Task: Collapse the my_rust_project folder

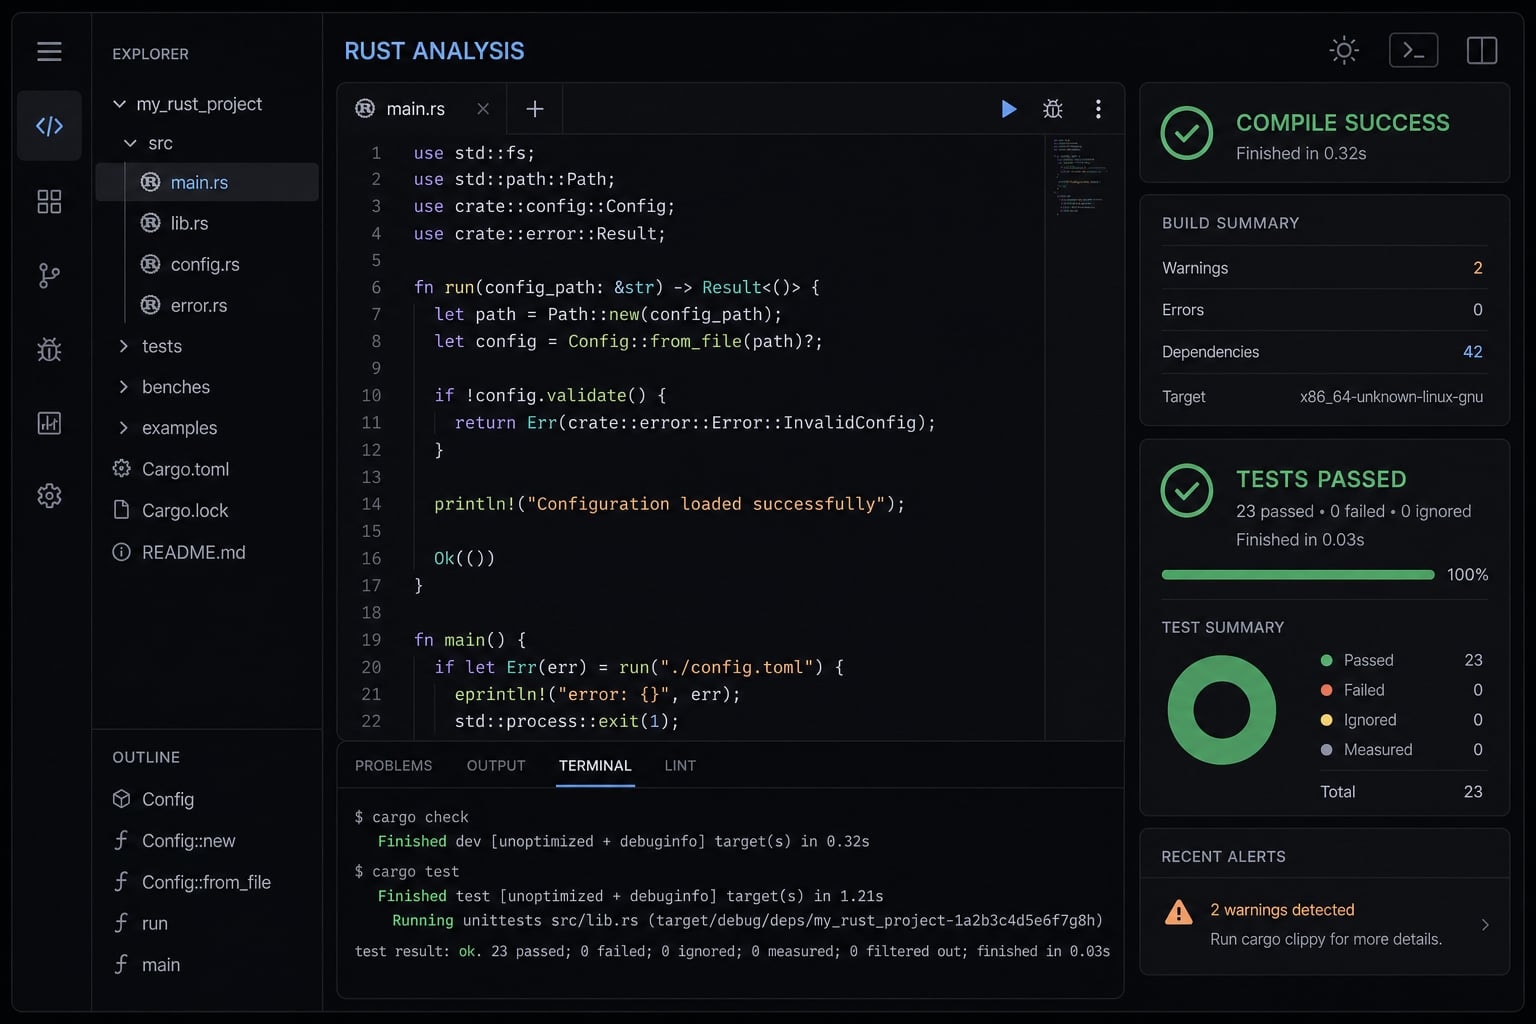Action: (119, 104)
